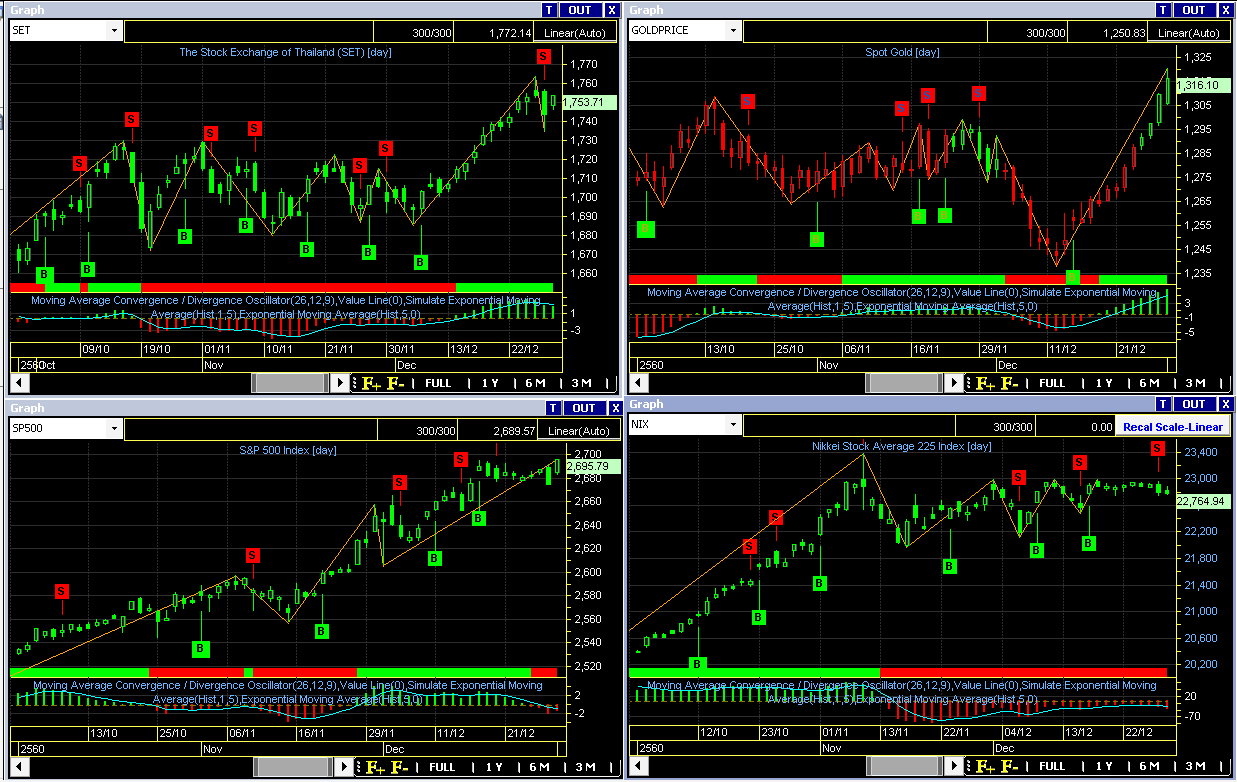Select FULL range in GOLDPRICE graph
This screenshot has width=1237, height=782.
pos(1053,383)
